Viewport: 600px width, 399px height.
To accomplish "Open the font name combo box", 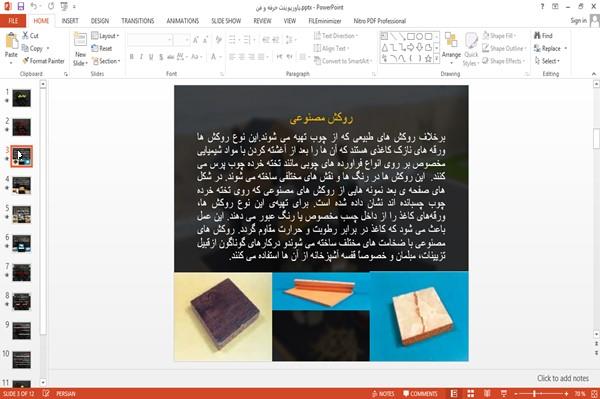I will 149,40.
